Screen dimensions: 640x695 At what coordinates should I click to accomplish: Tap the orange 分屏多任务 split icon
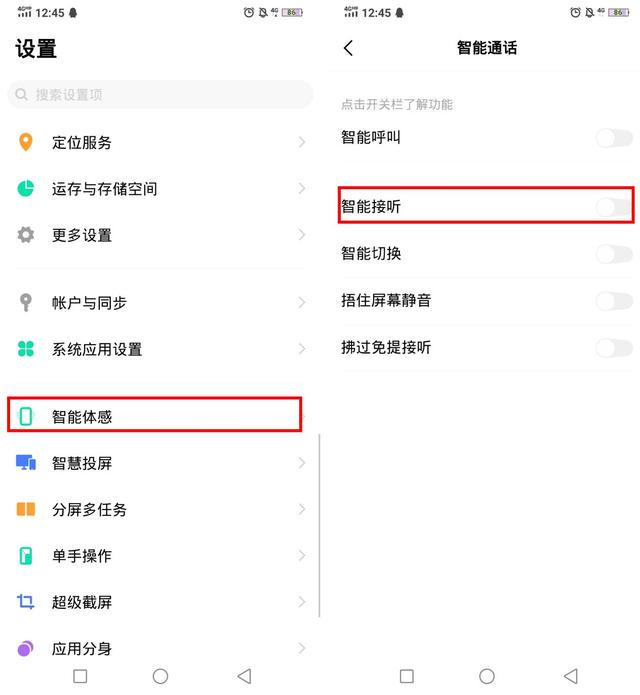[x=26, y=509]
